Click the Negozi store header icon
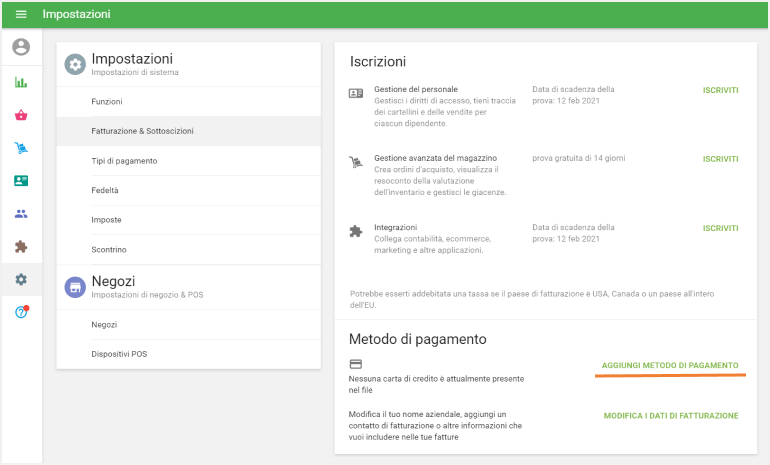770x465 pixels. click(x=75, y=287)
